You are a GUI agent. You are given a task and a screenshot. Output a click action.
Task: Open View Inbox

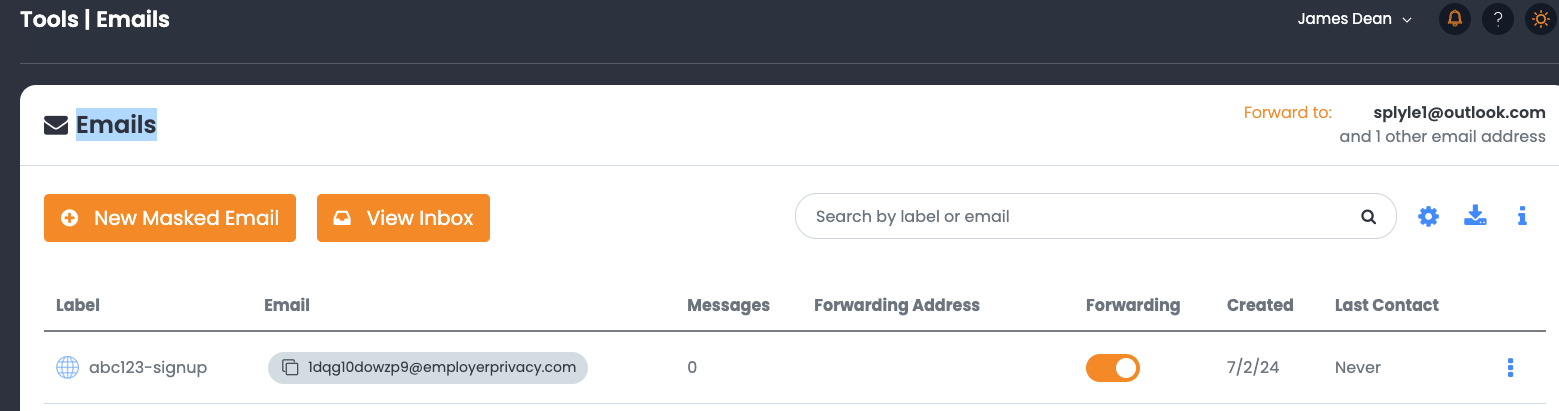tap(403, 218)
